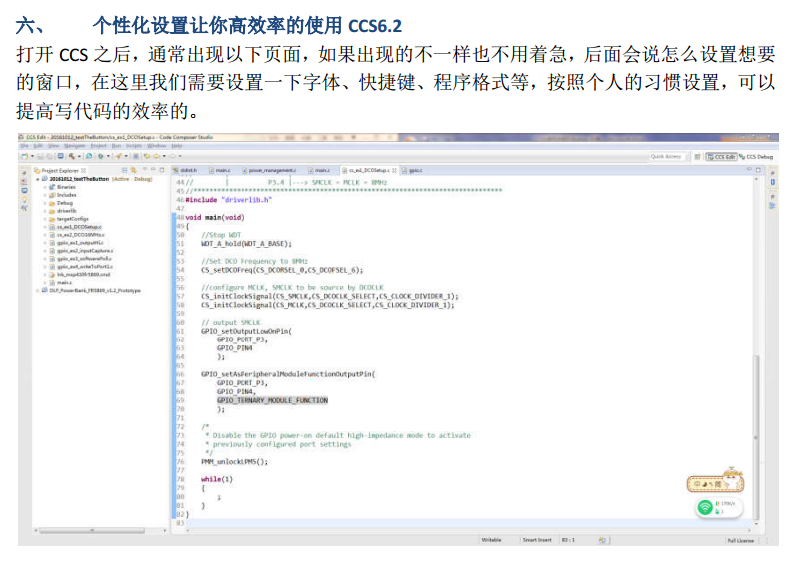
Task: Click the yellow back navigation arrow
Action: 147,156
